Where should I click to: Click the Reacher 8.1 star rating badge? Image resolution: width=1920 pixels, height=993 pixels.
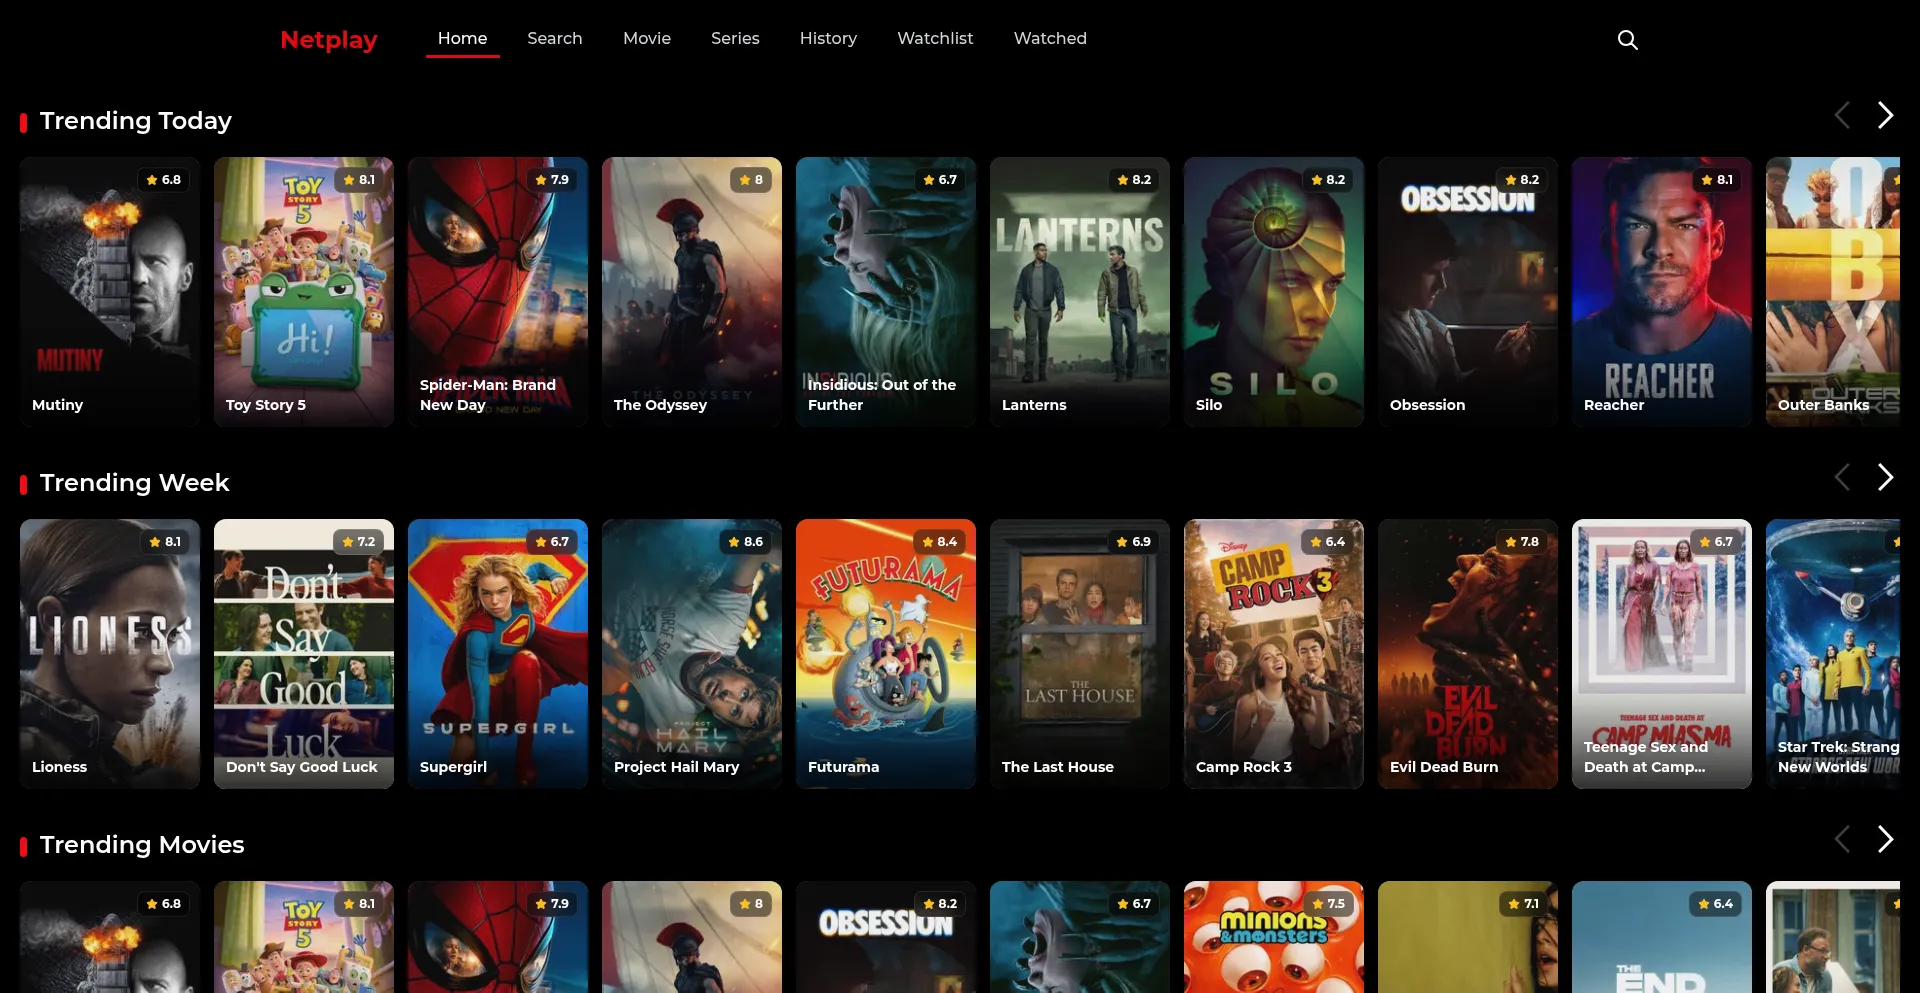pos(1717,180)
